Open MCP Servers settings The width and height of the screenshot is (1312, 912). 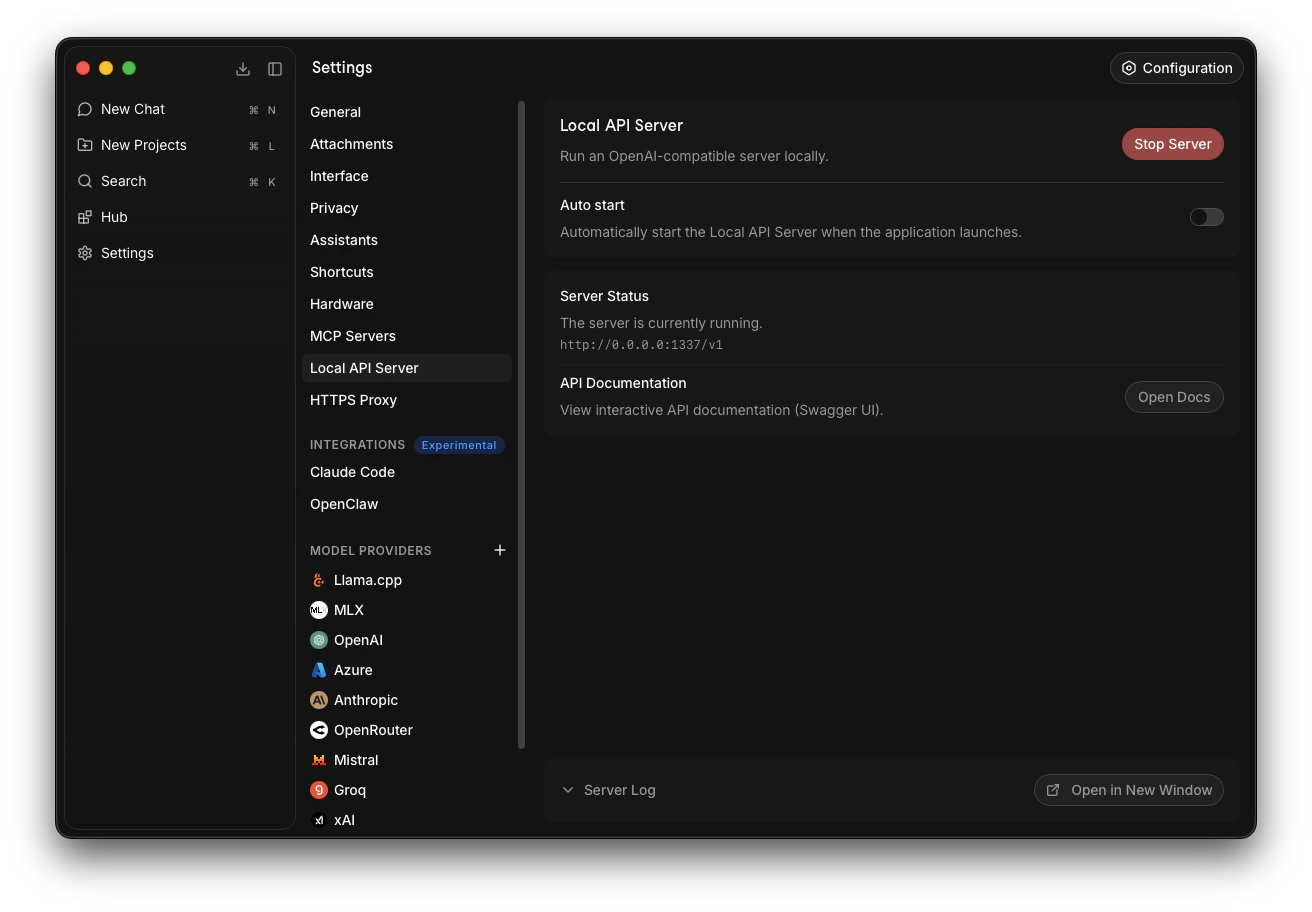pos(407,336)
